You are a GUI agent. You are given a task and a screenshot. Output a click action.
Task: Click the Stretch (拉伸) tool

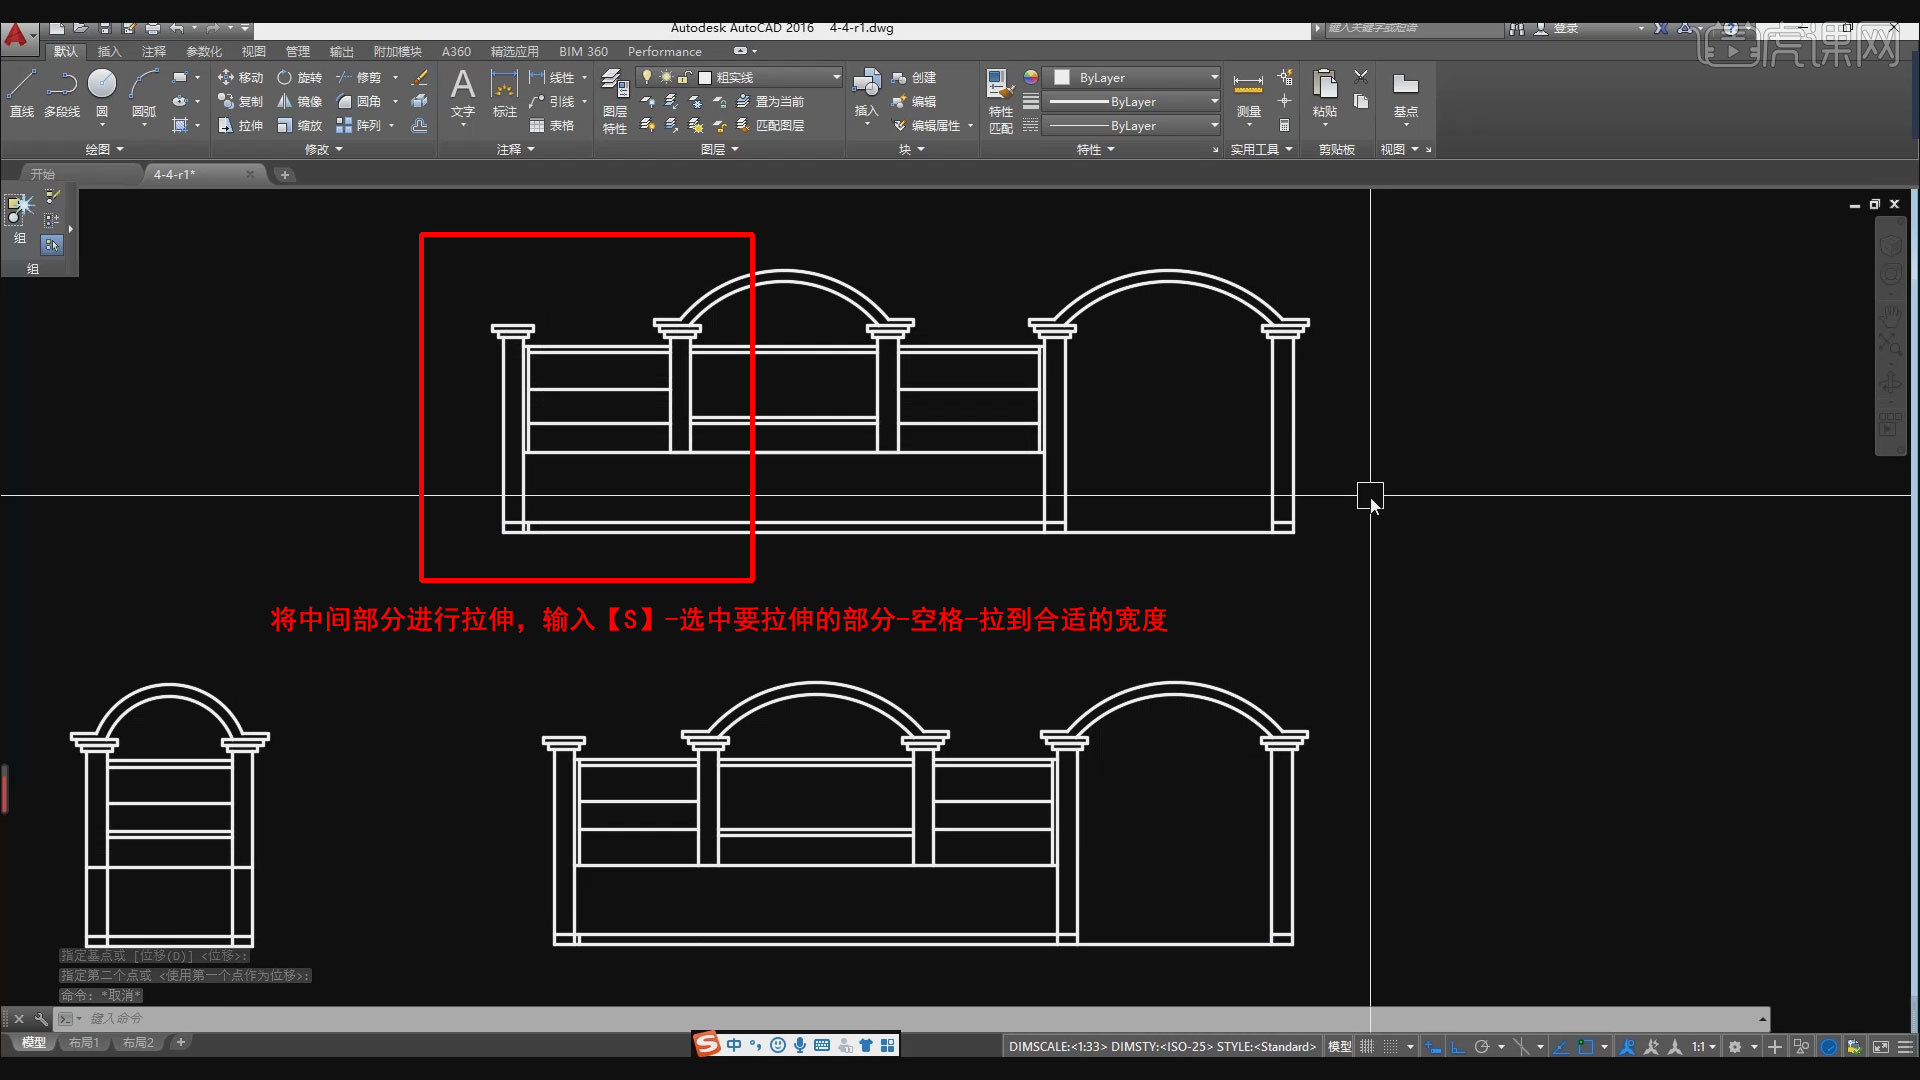click(x=240, y=125)
